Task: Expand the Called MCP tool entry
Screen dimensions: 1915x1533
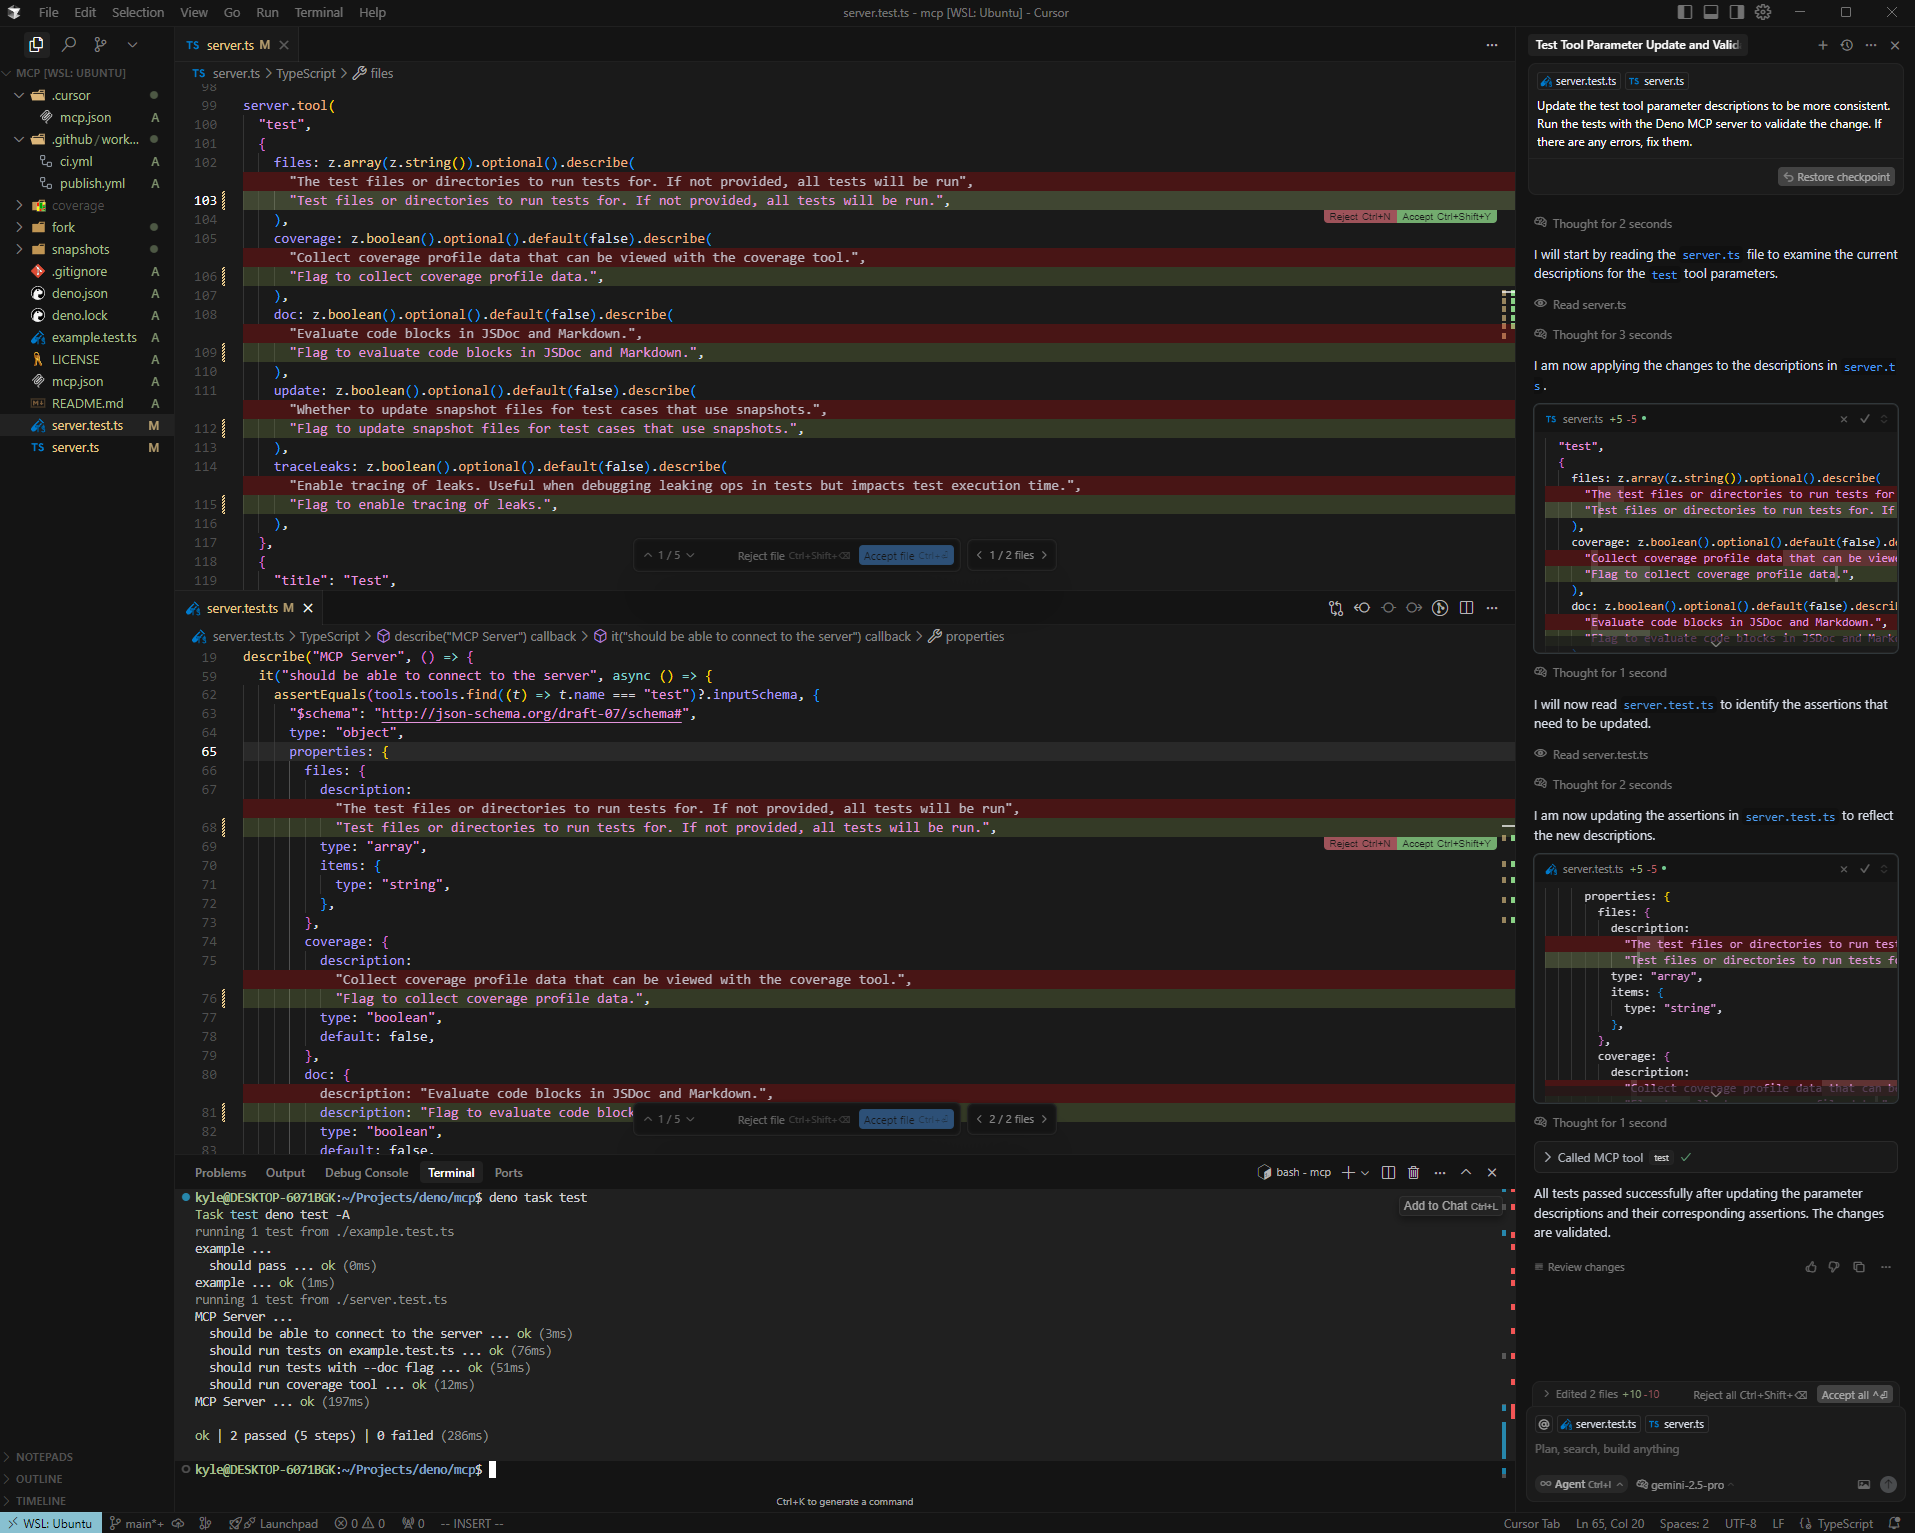Action: [1714, 1157]
